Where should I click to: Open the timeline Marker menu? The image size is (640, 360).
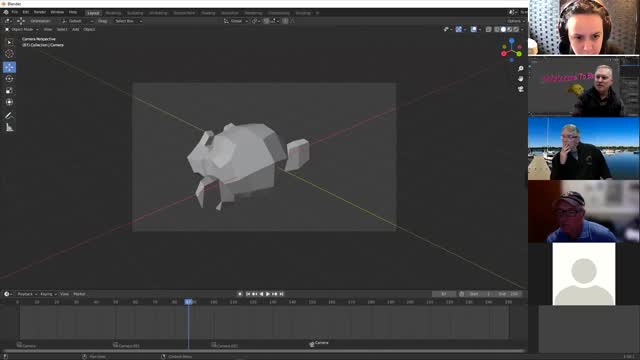tap(79, 294)
